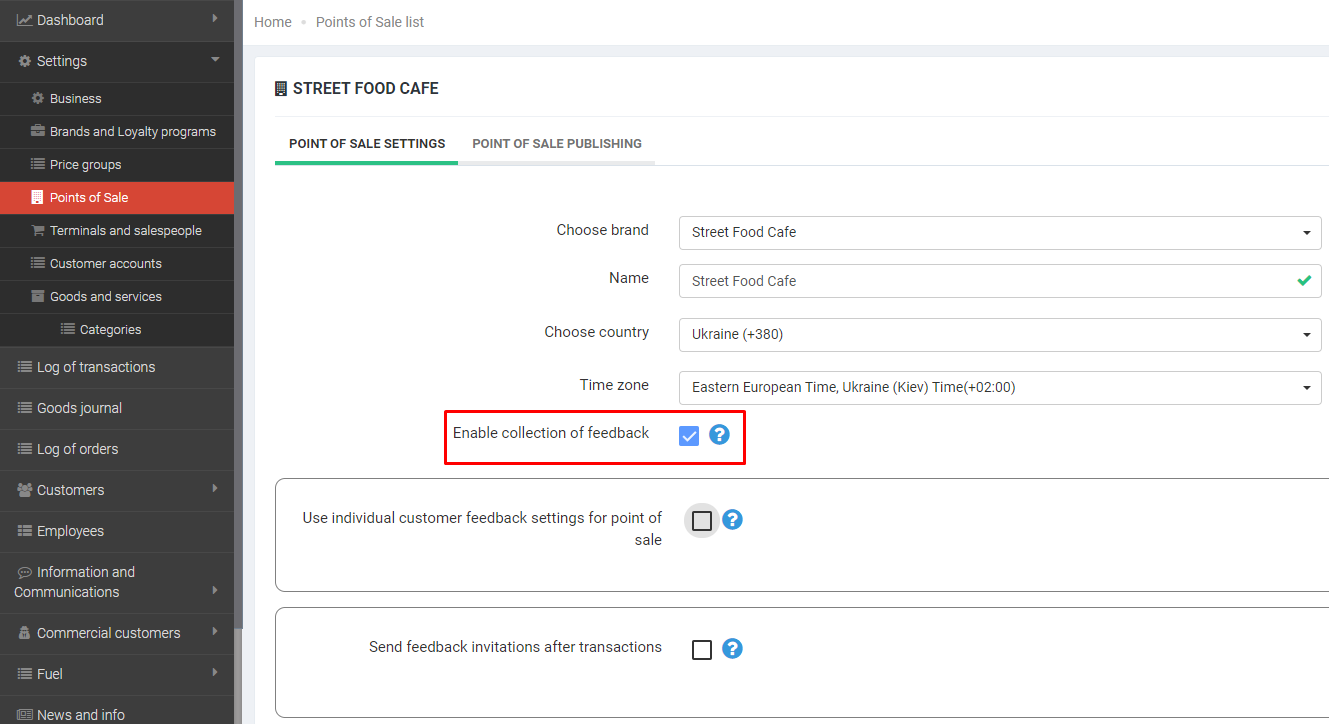Screen dimensions: 1329x724
Task: Open the Choose country dropdown
Action: point(999,335)
